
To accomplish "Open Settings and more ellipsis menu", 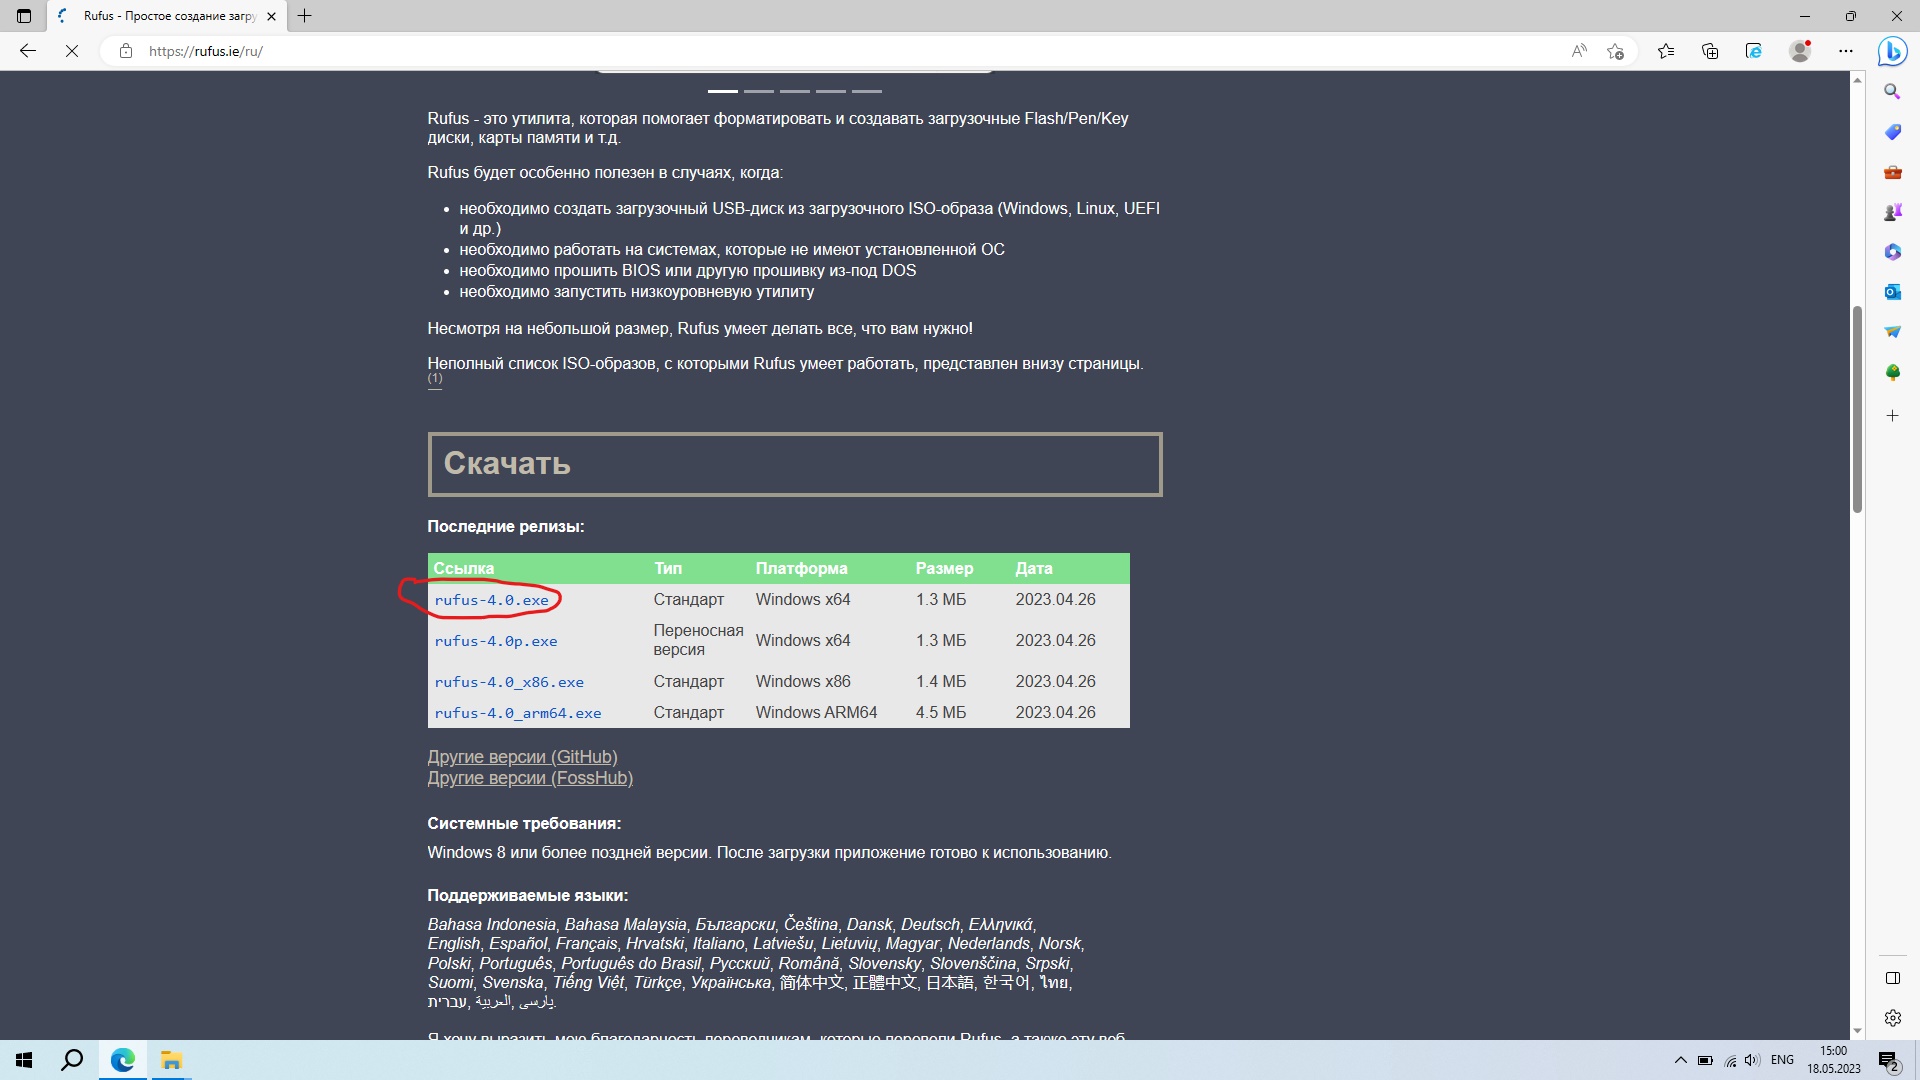I will [1845, 51].
